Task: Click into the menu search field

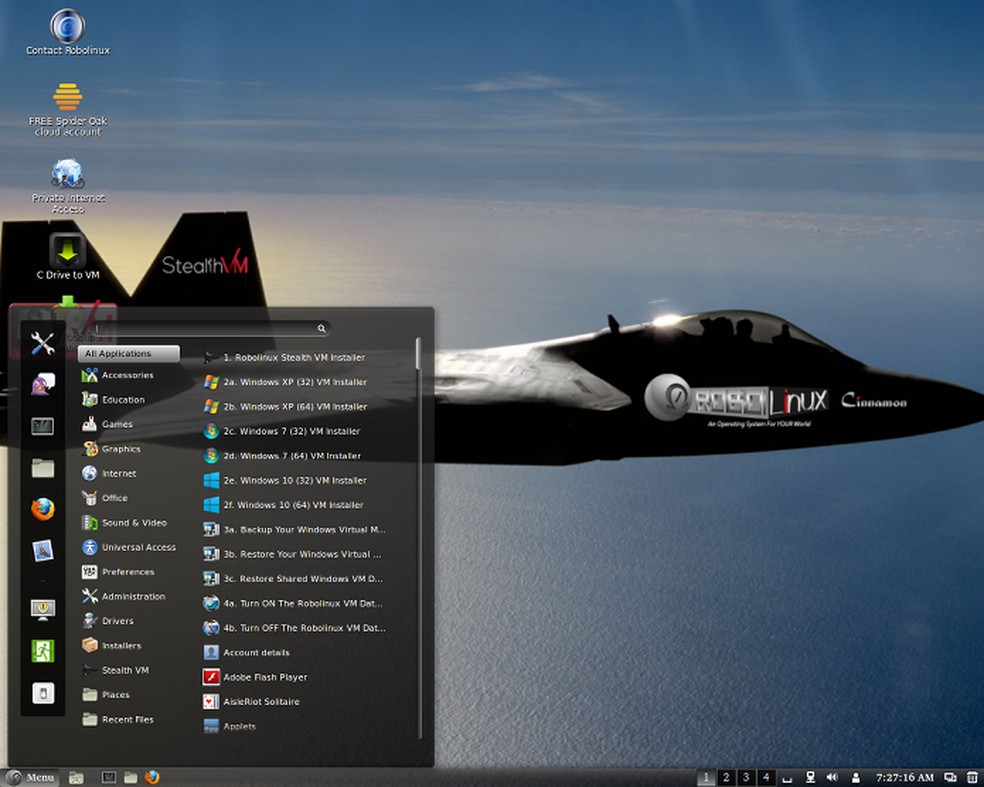Action: coord(210,328)
